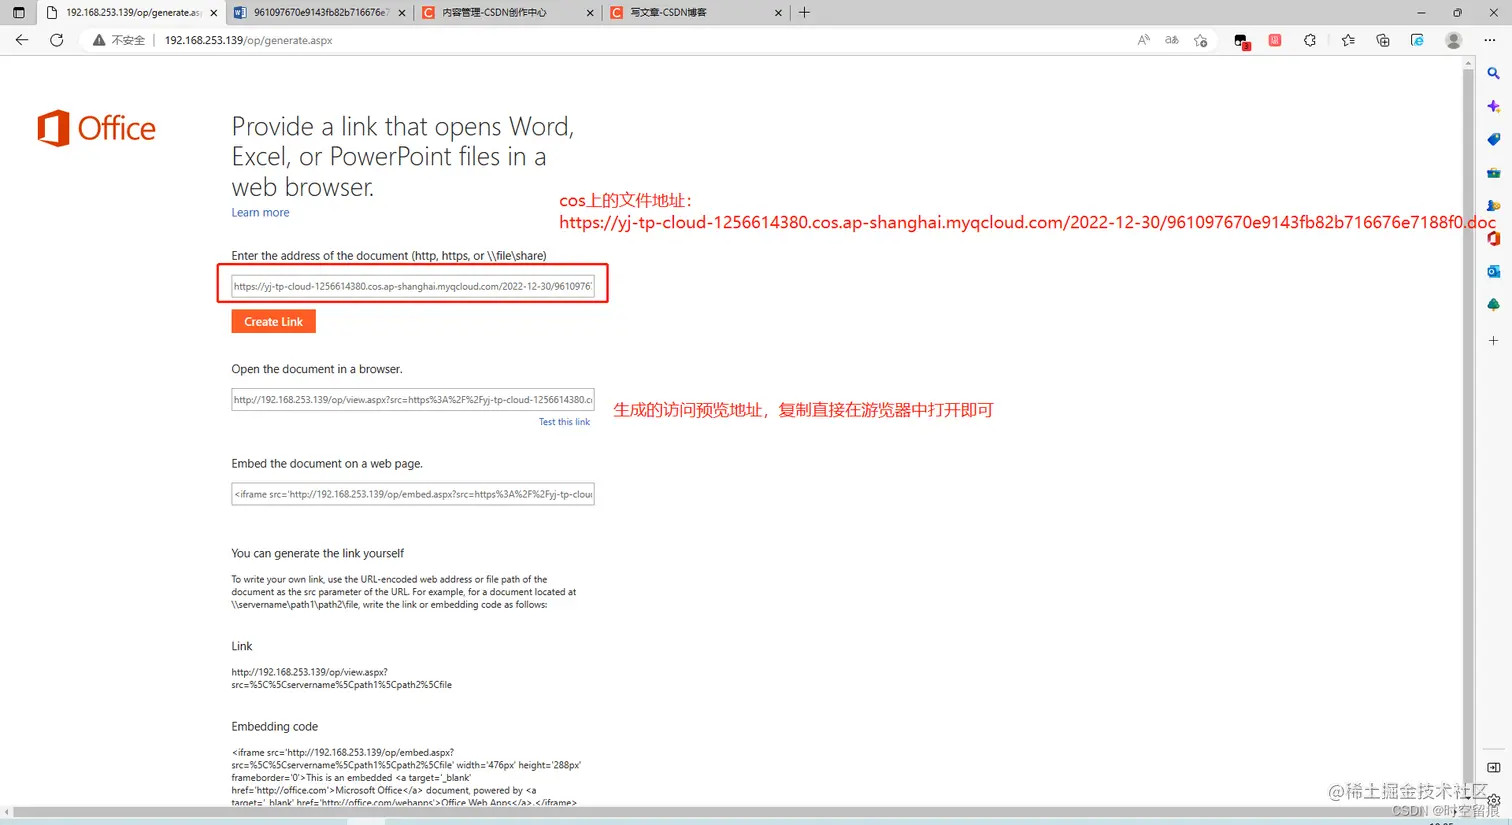Click the translate page icon
Image resolution: width=1512 pixels, height=825 pixels.
pyautogui.click(x=1172, y=40)
